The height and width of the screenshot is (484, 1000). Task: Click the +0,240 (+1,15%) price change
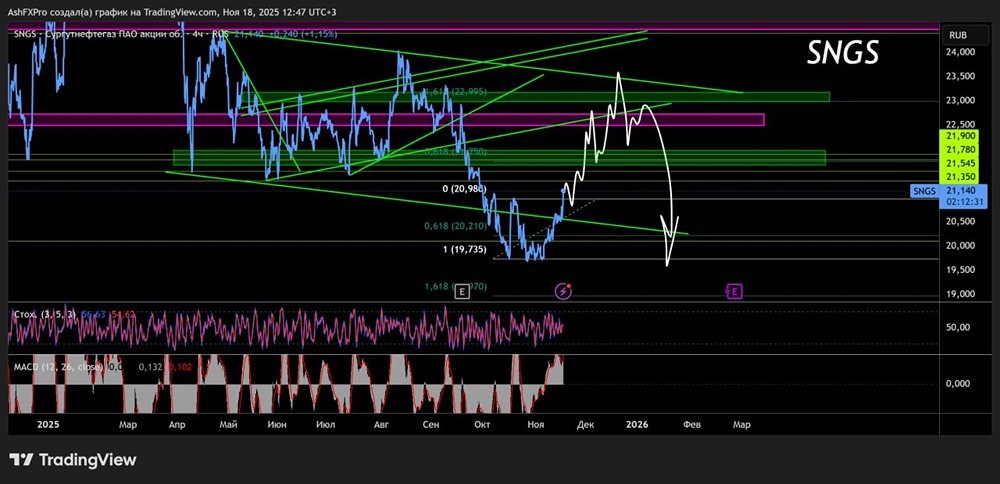301,34
